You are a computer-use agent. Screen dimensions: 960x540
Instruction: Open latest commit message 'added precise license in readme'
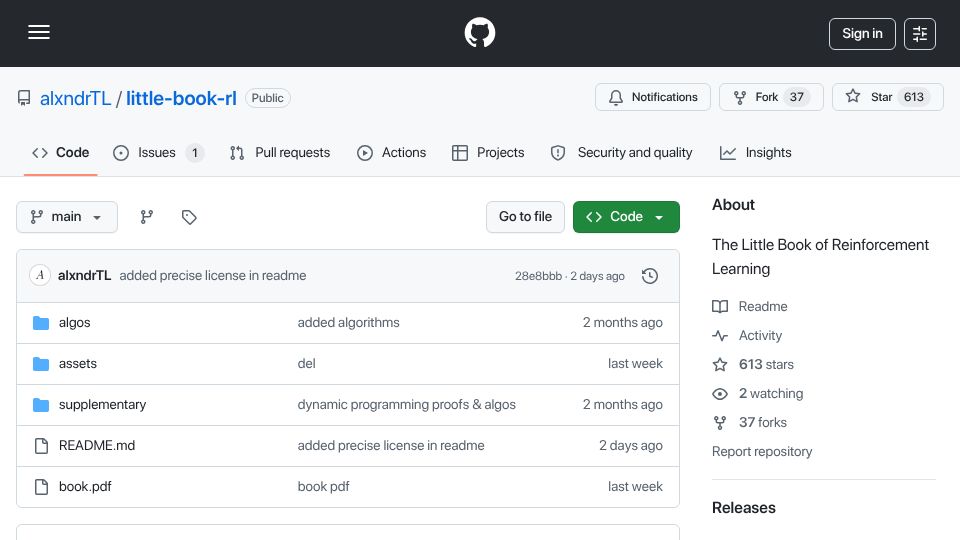pos(212,276)
